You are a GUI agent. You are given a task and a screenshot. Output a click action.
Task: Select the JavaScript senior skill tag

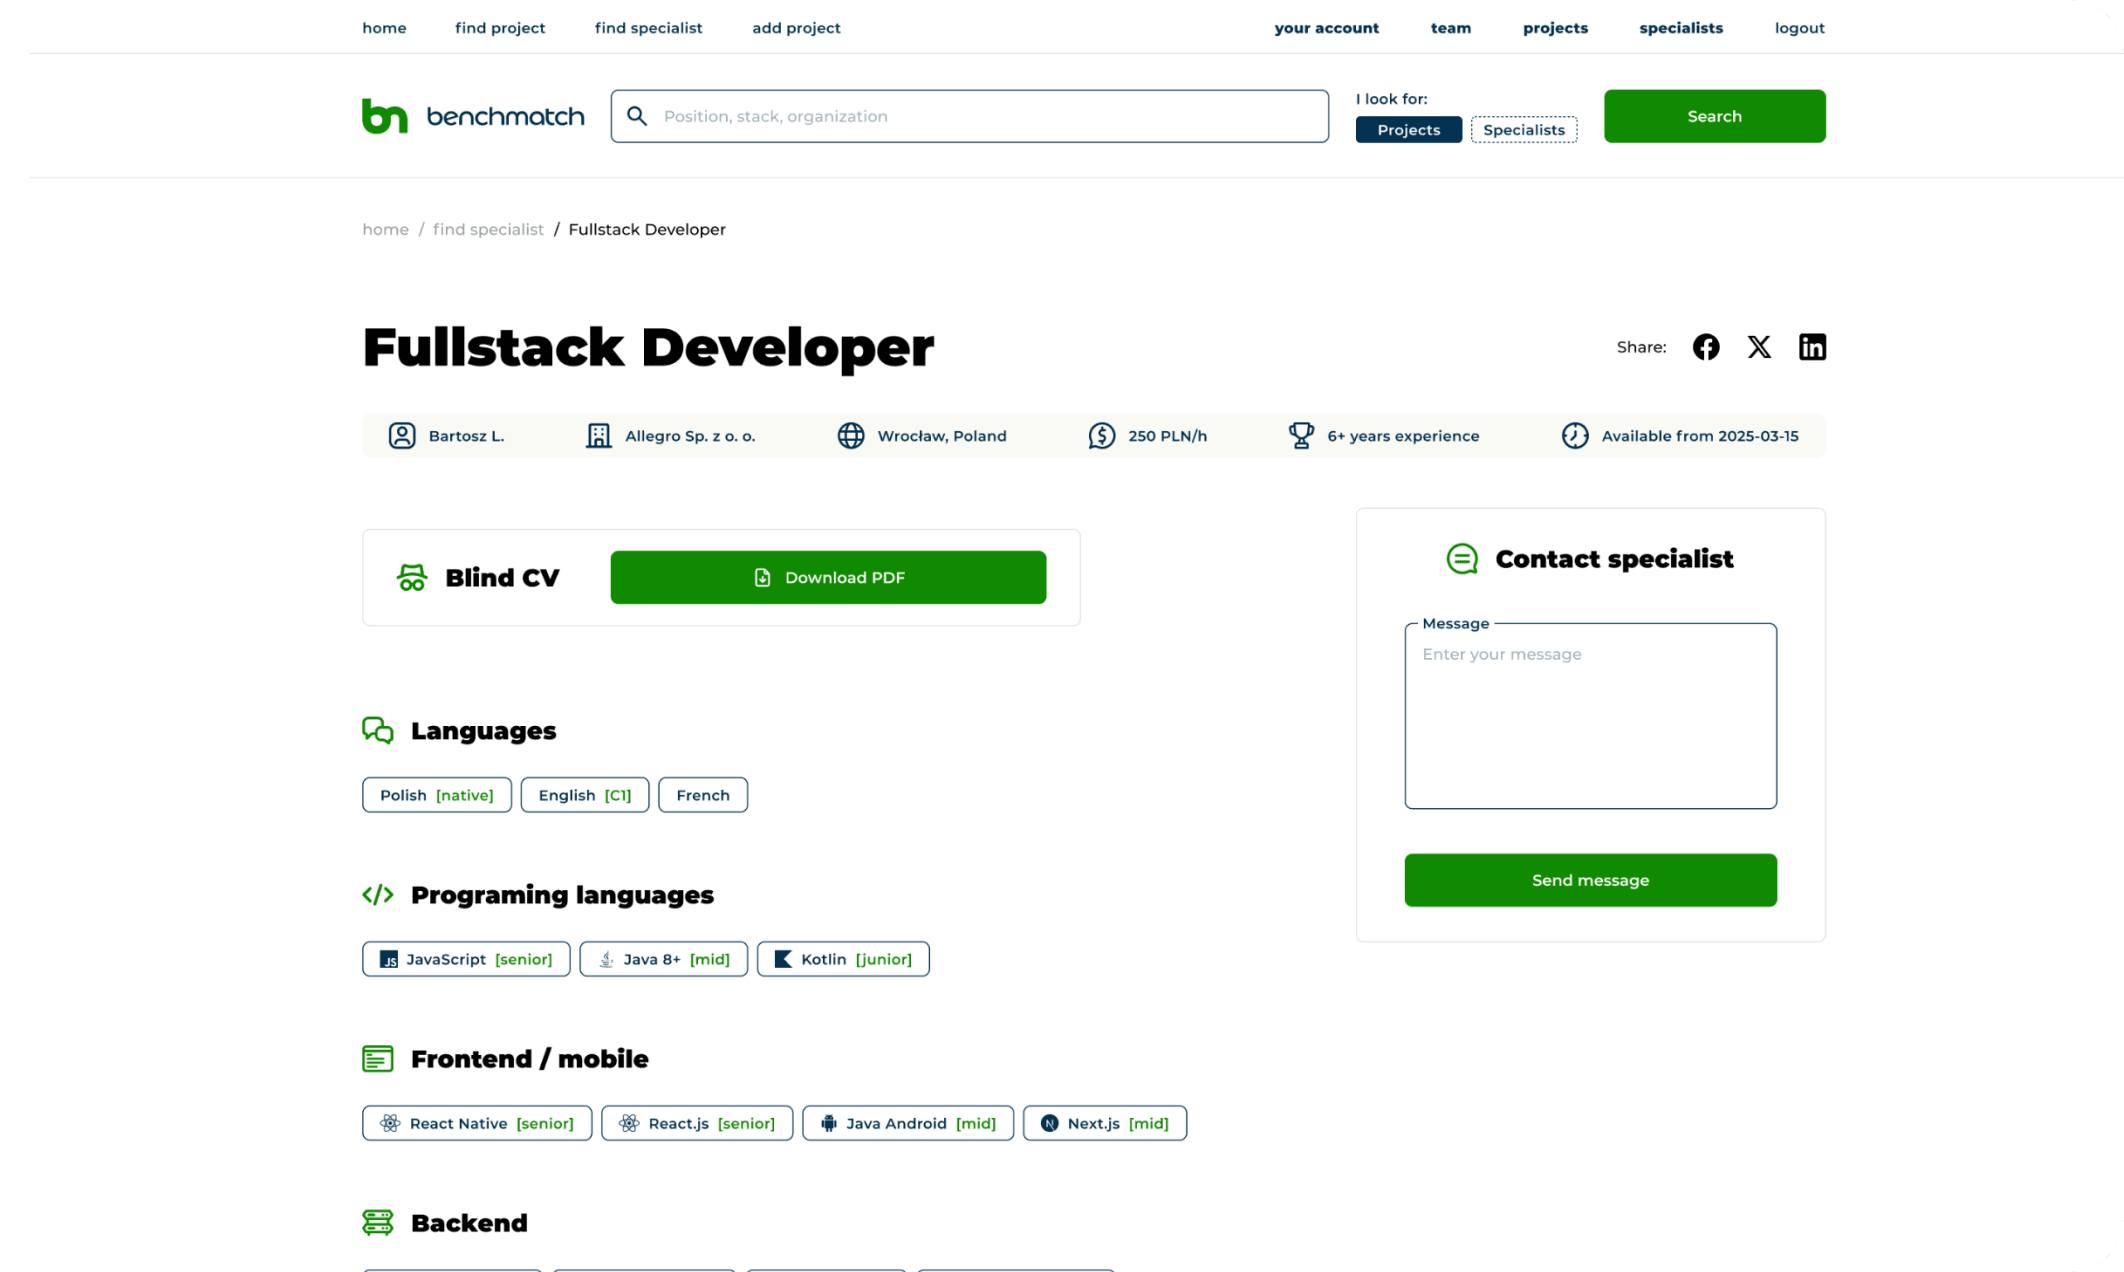(x=466, y=959)
